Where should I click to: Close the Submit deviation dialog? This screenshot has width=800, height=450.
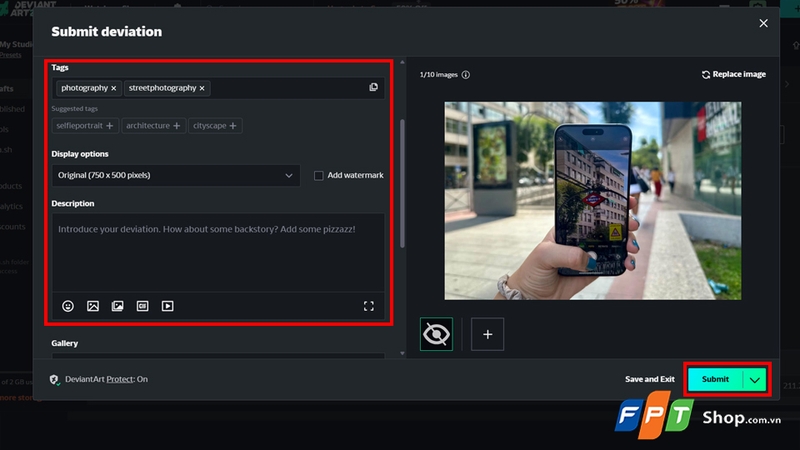pos(763,23)
